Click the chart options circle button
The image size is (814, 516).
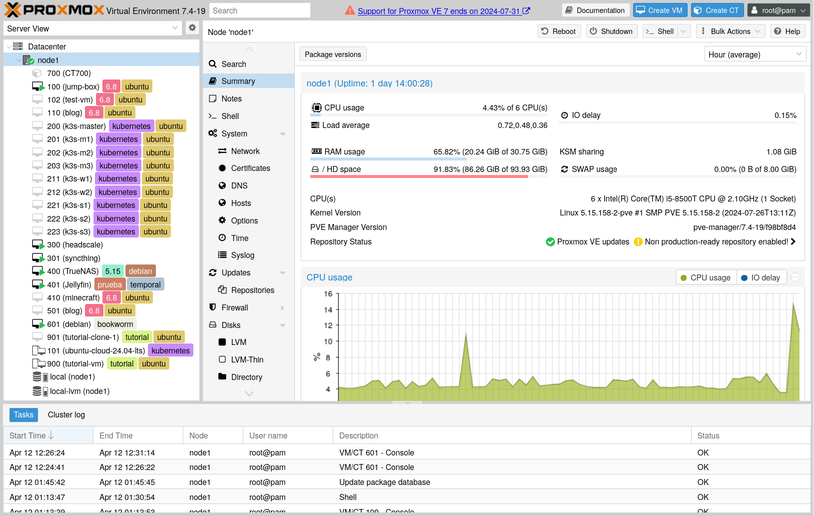click(x=795, y=278)
